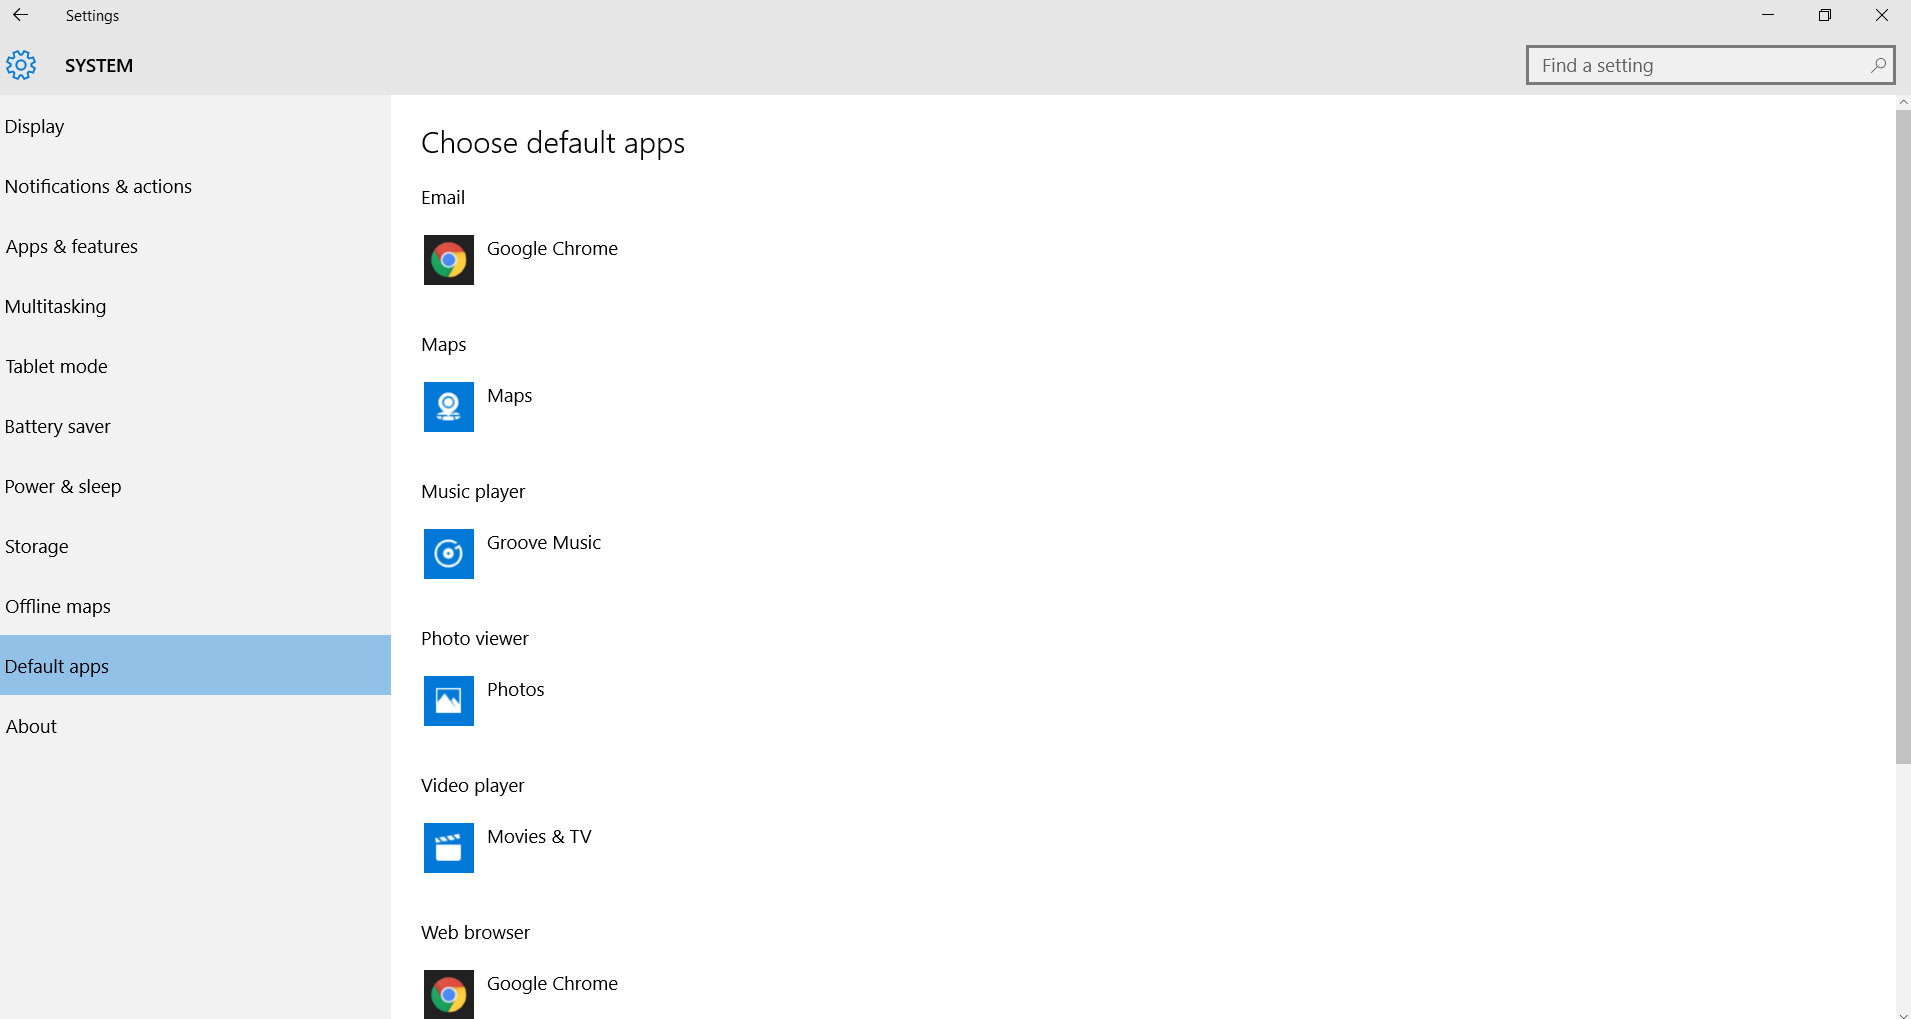1911x1019 pixels.
Task: Change the Maps default app label
Action: coord(509,396)
